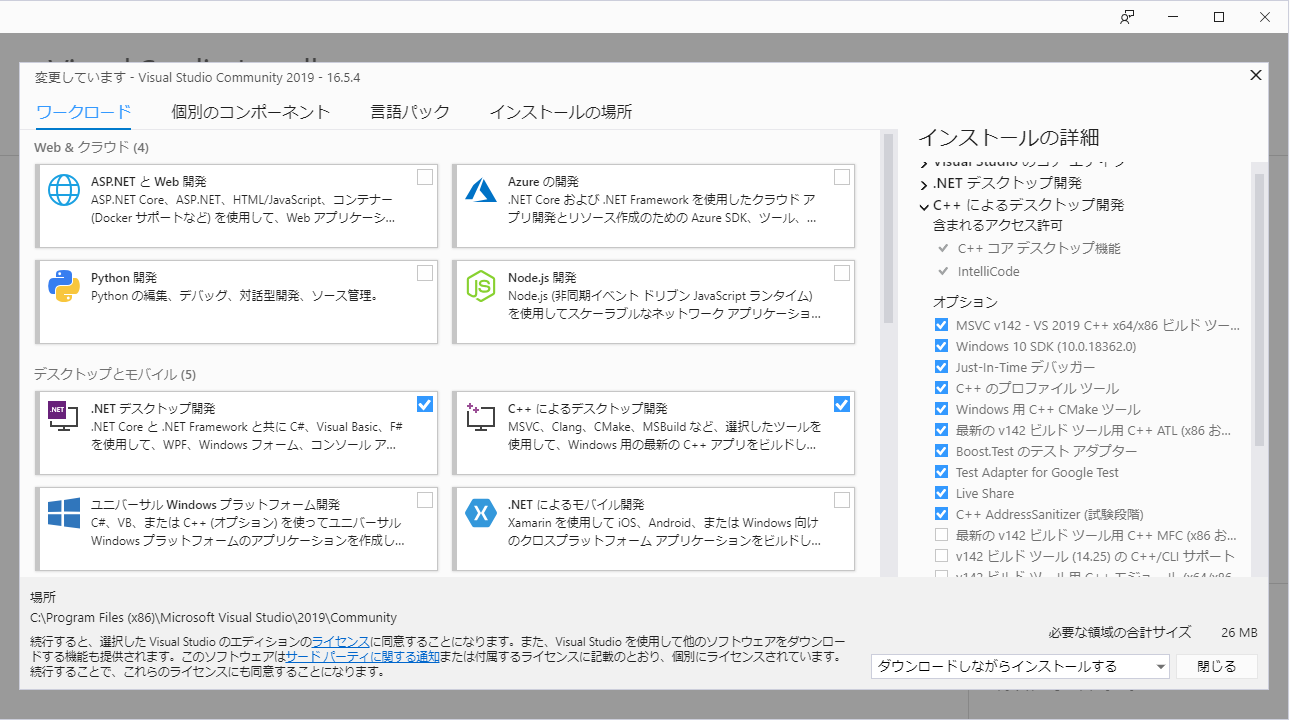Enable the Azure の開発 workload checkbox
Viewport: 1290px width, 720px height.
pyautogui.click(x=842, y=177)
